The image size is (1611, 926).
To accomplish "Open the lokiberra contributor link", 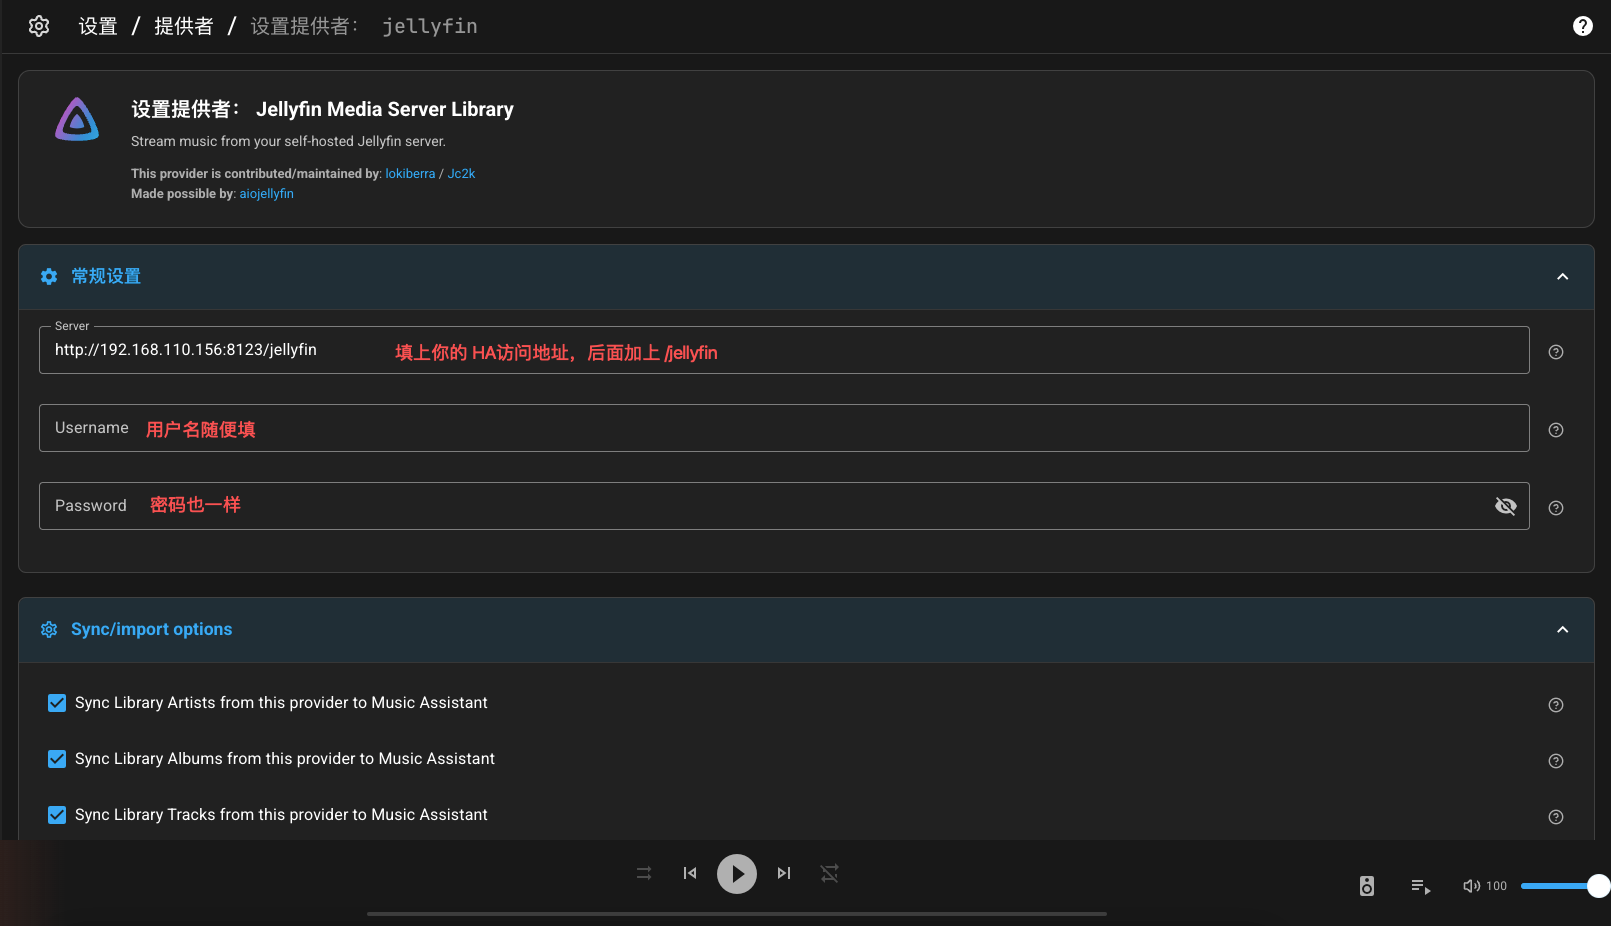I will point(410,174).
